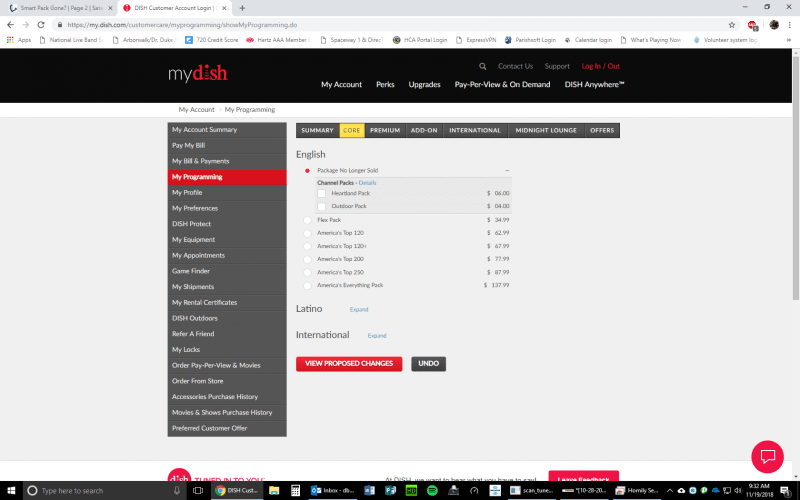This screenshot has height=500, width=800.
Task: Click the 720 Credit Score bookmark
Action: point(211,40)
